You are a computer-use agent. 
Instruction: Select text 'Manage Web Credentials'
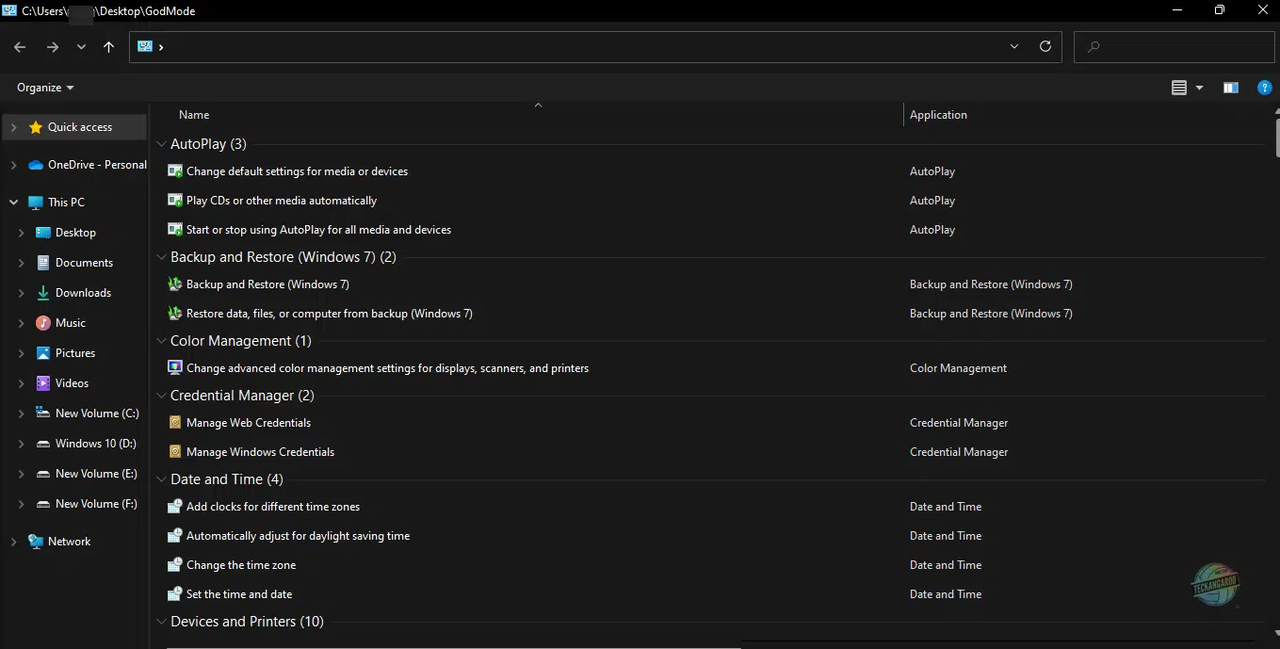tap(248, 423)
